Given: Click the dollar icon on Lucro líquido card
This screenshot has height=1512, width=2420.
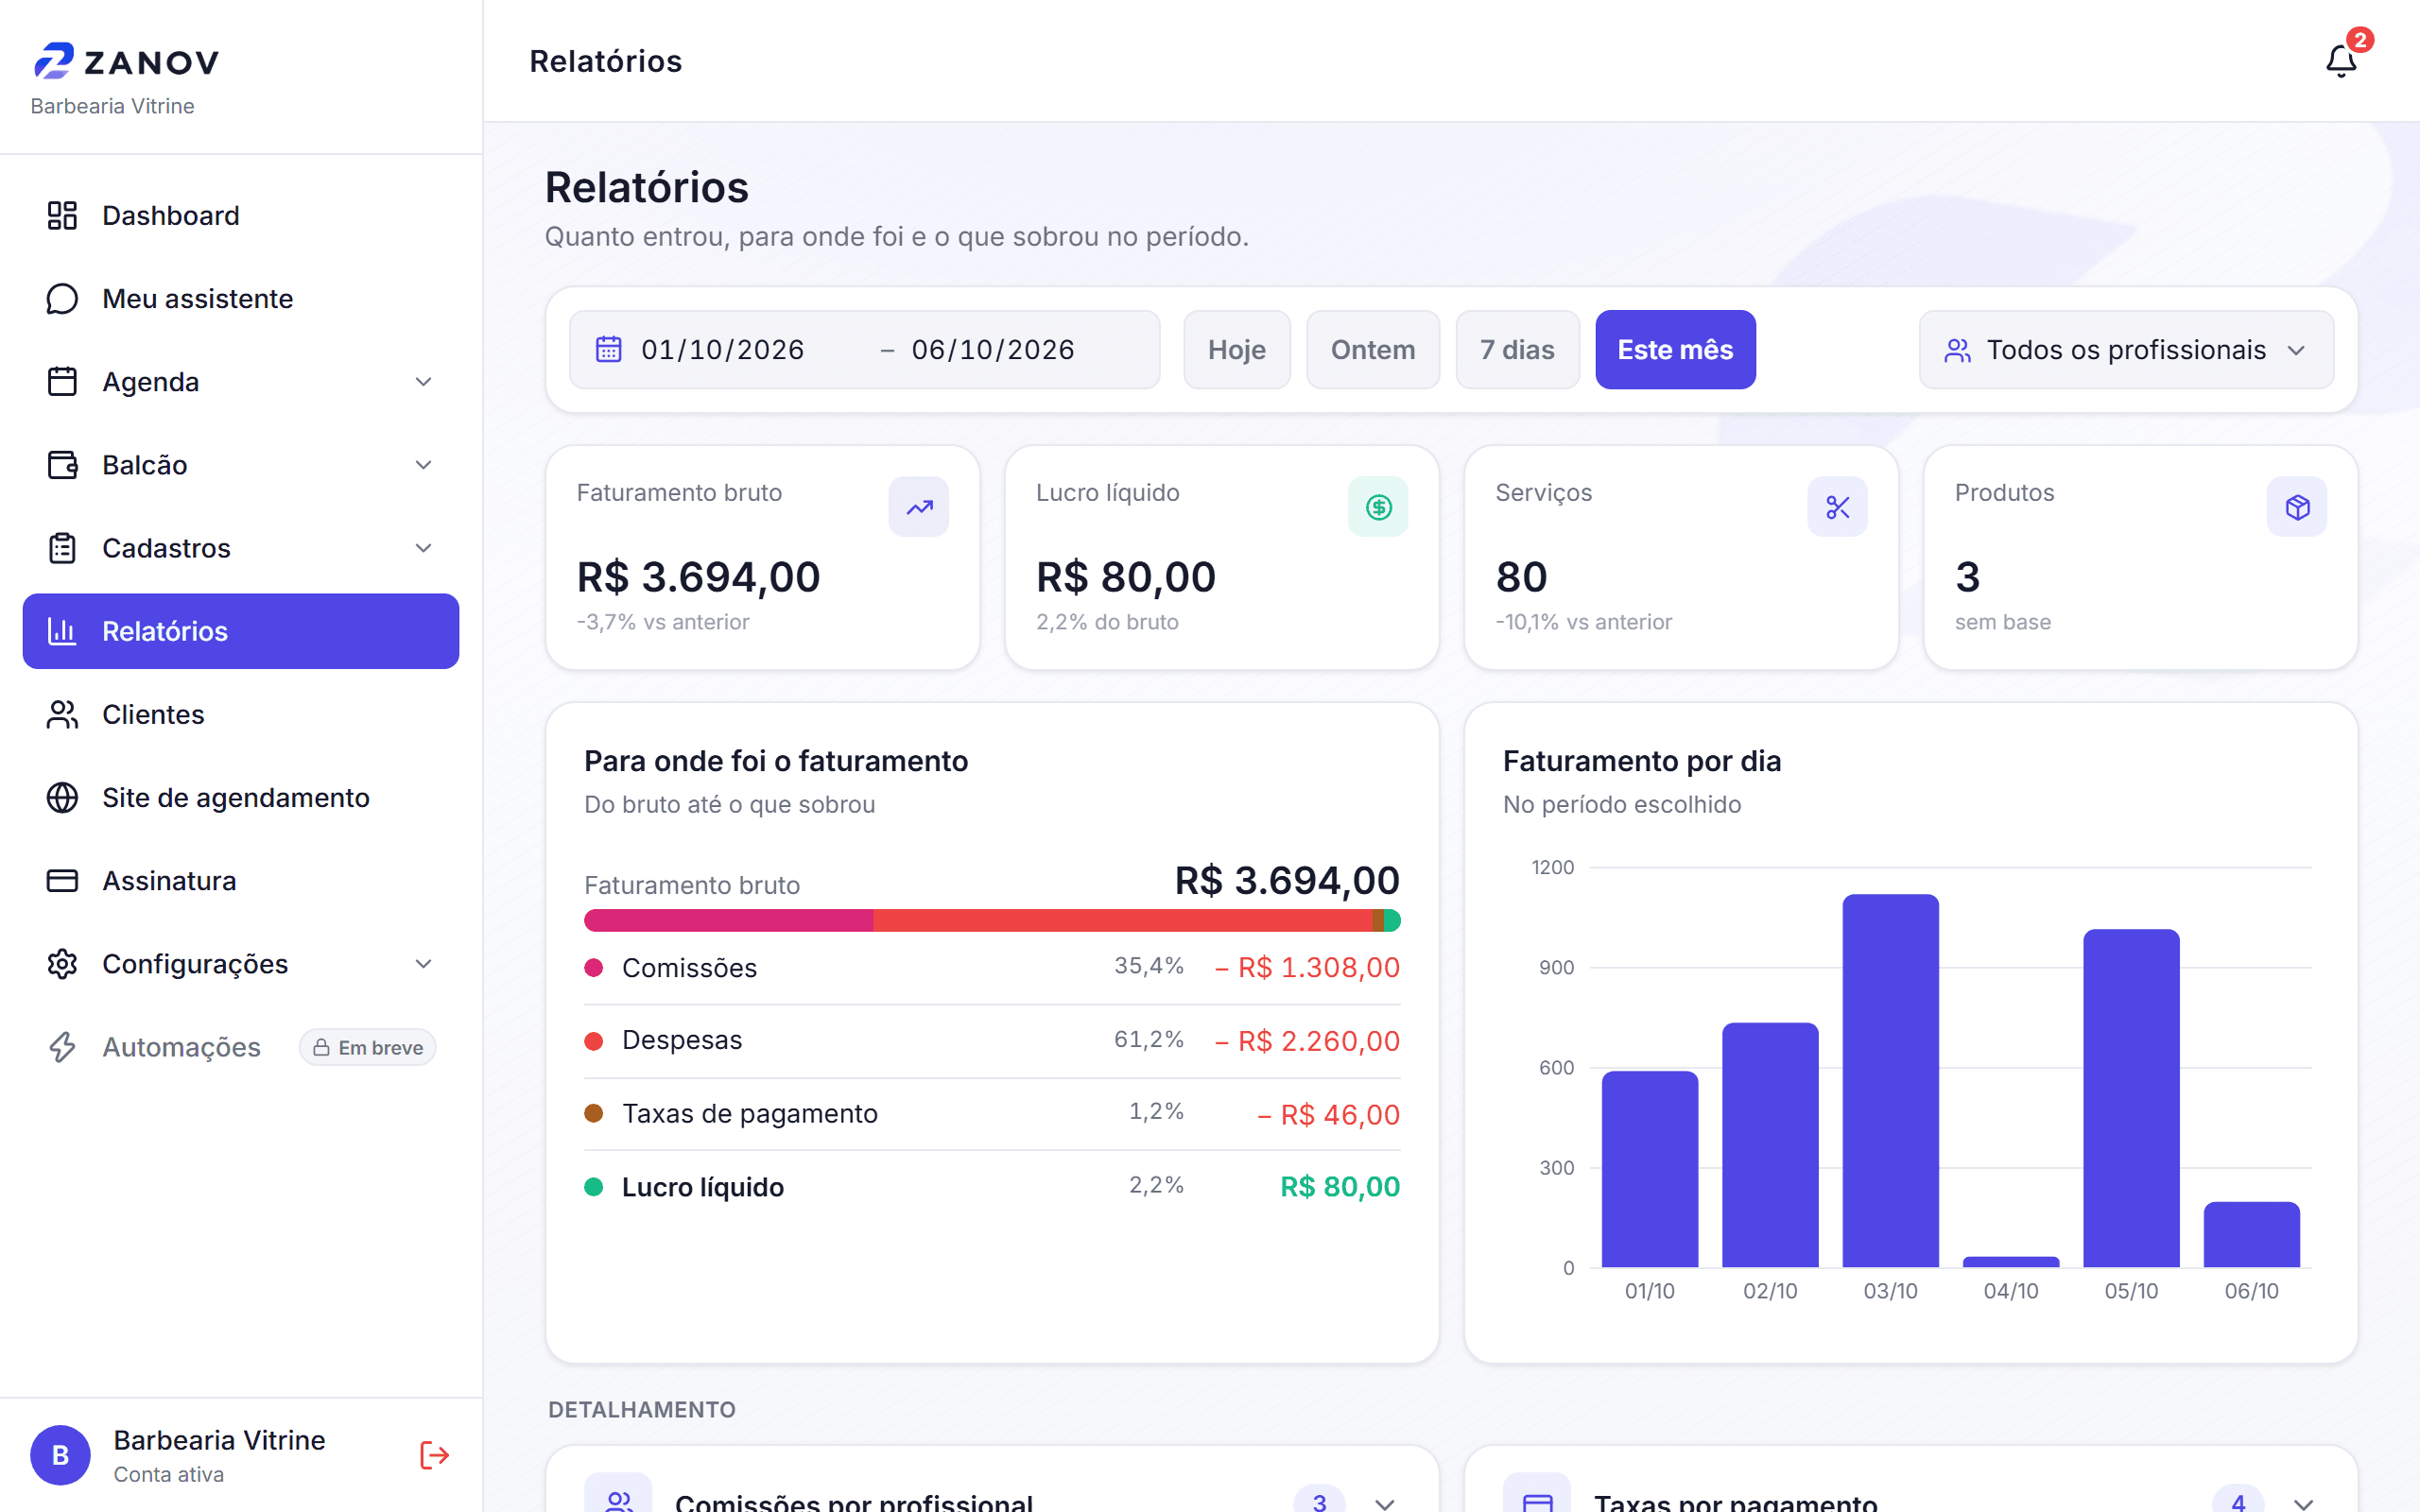Looking at the screenshot, I should (x=1378, y=507).
